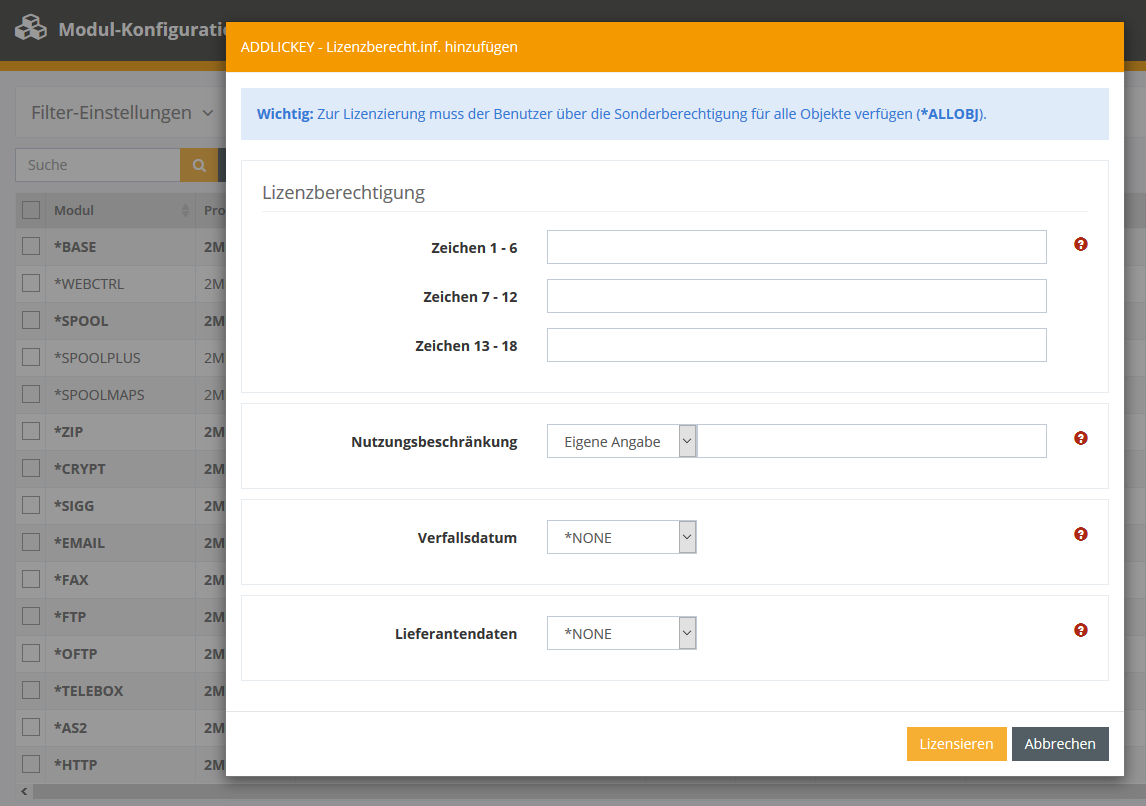Image resolution: width=1146 pixels, height=806 pixels.
Task: Expand the Filter-Einstellungen panel
Action: tap(122, 113)
